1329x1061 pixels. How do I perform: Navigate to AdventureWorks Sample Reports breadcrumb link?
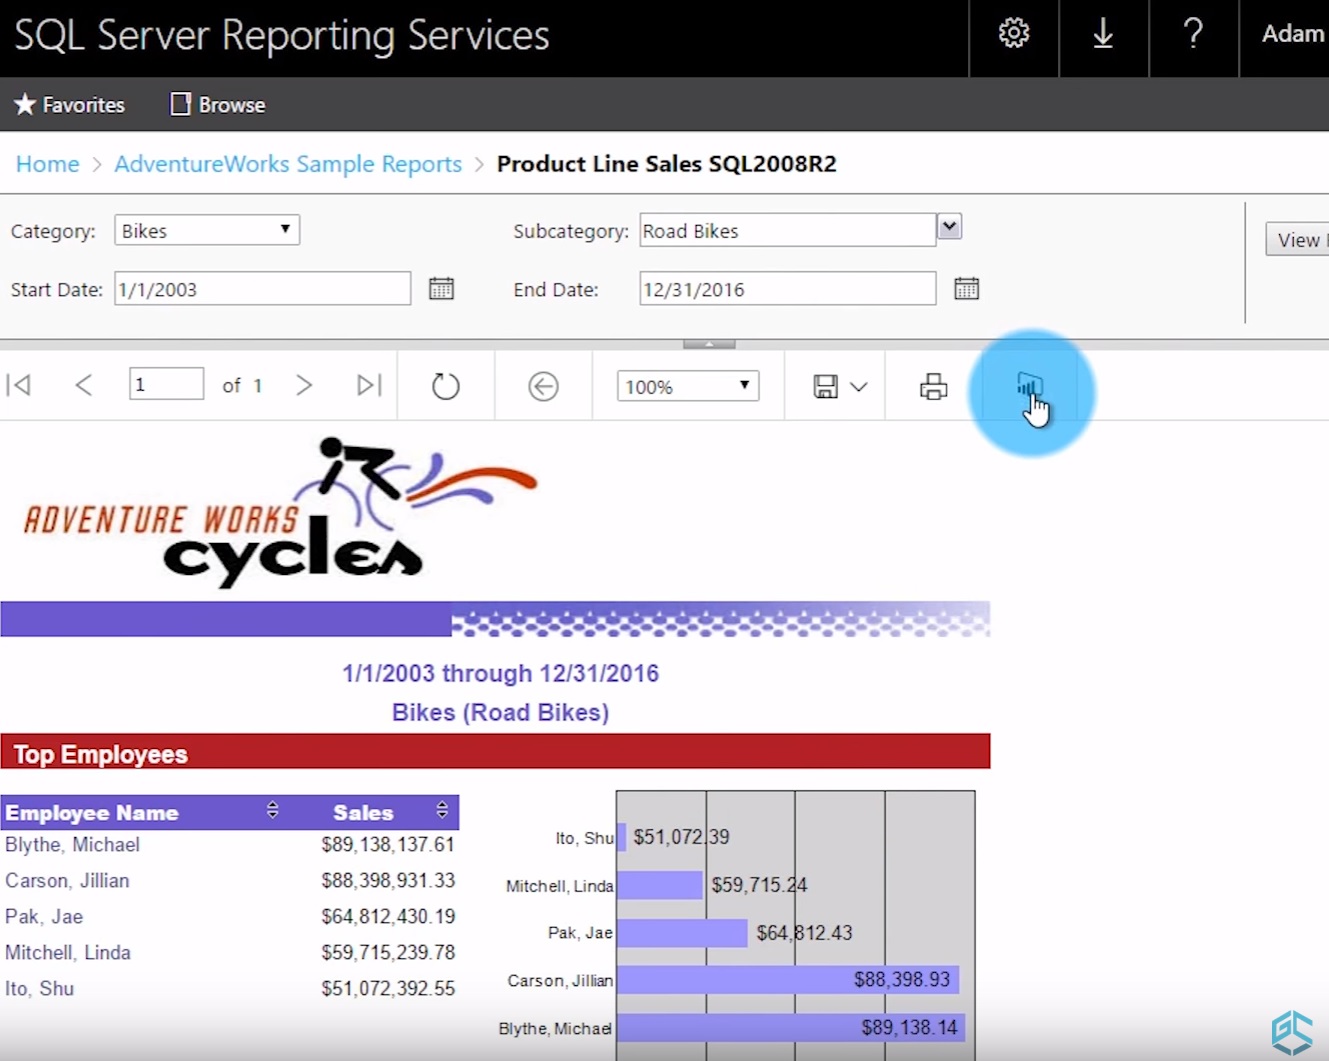288,163
